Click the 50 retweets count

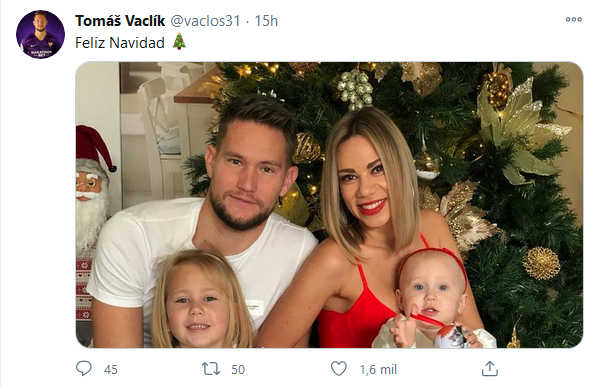pyautogui.click(x=238, y=369)
